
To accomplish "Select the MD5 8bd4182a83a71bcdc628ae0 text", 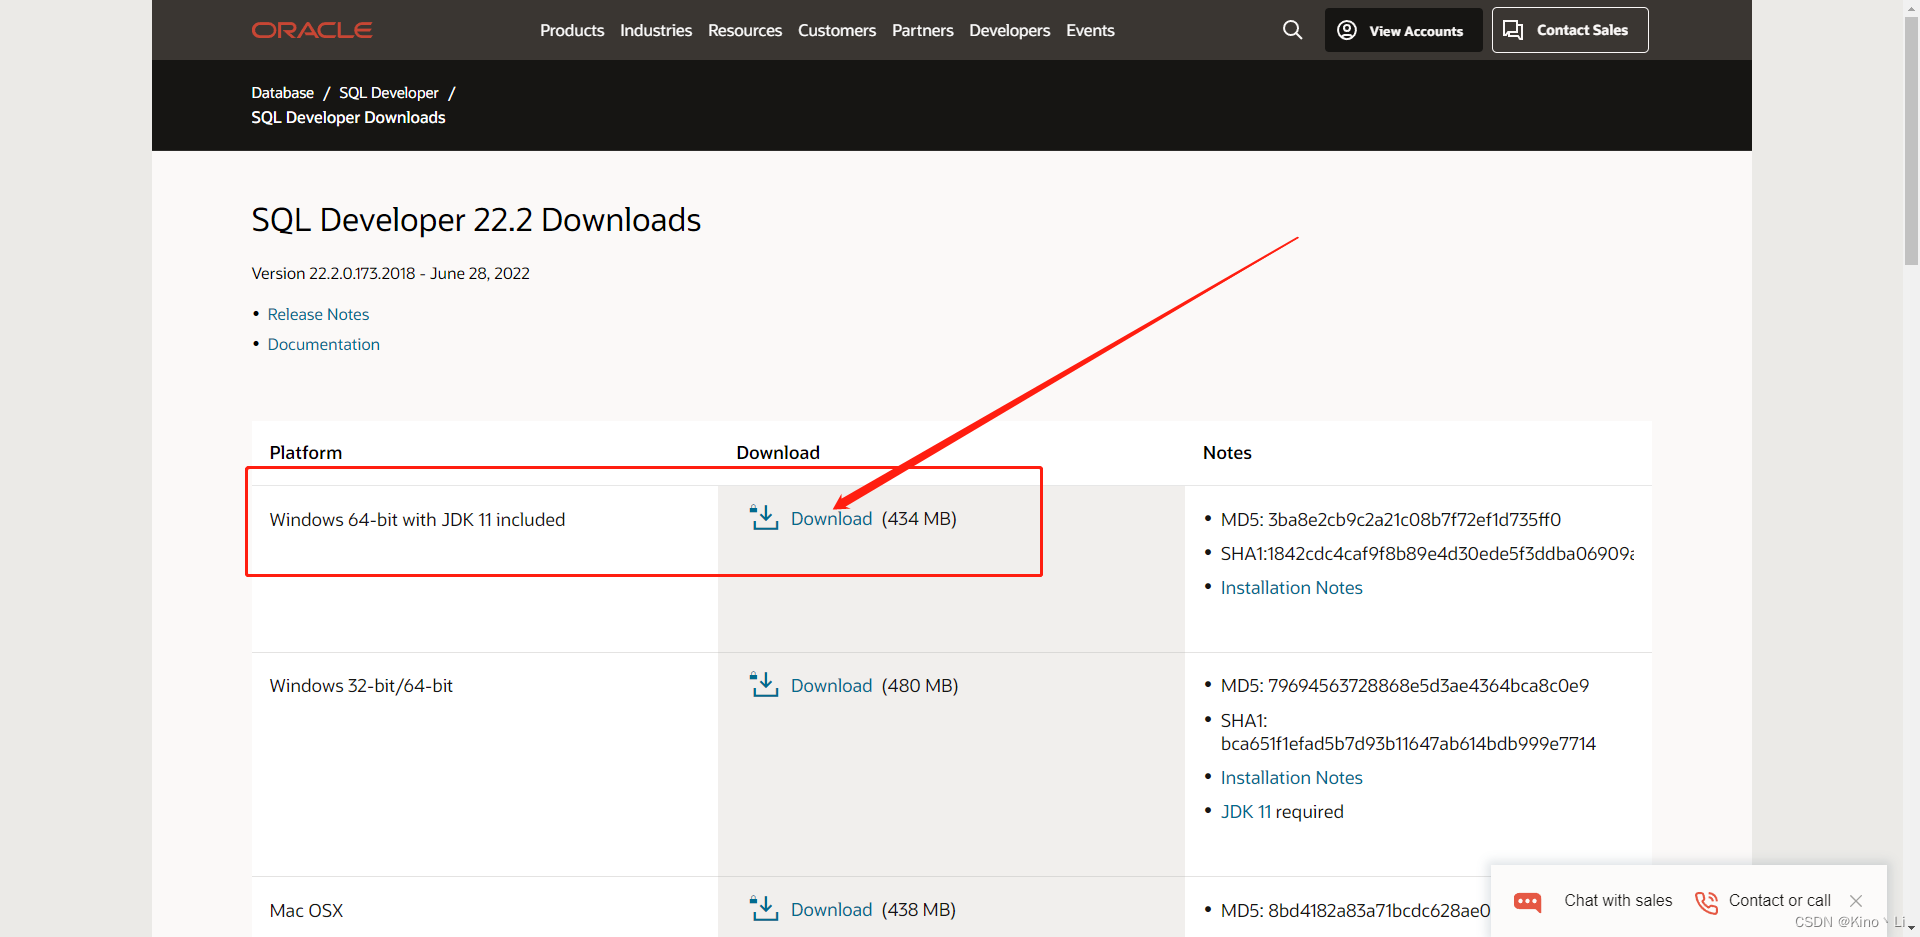I will pyautogui.click(x=1355, y=911).
